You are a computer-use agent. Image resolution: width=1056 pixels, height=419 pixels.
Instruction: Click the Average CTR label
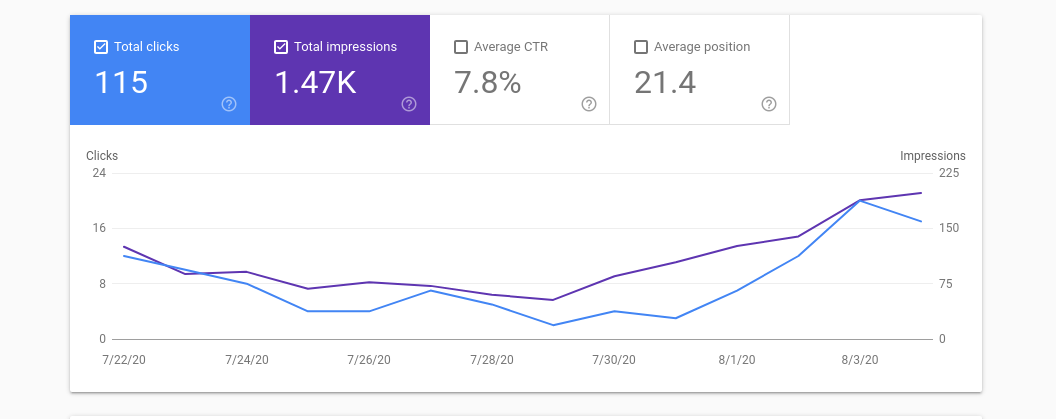tap(511, 47)
